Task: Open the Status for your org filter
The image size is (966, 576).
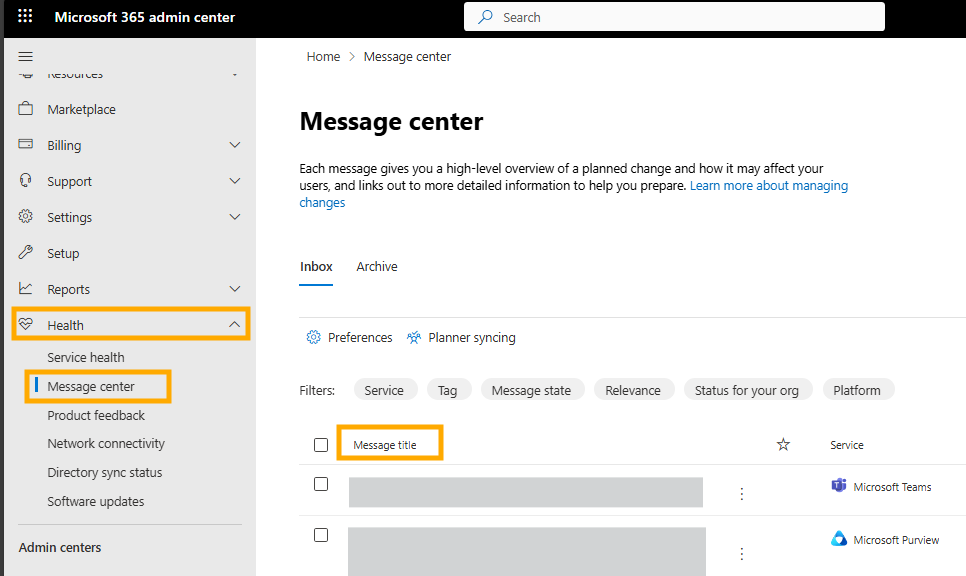Action: (x=748, y=390)
